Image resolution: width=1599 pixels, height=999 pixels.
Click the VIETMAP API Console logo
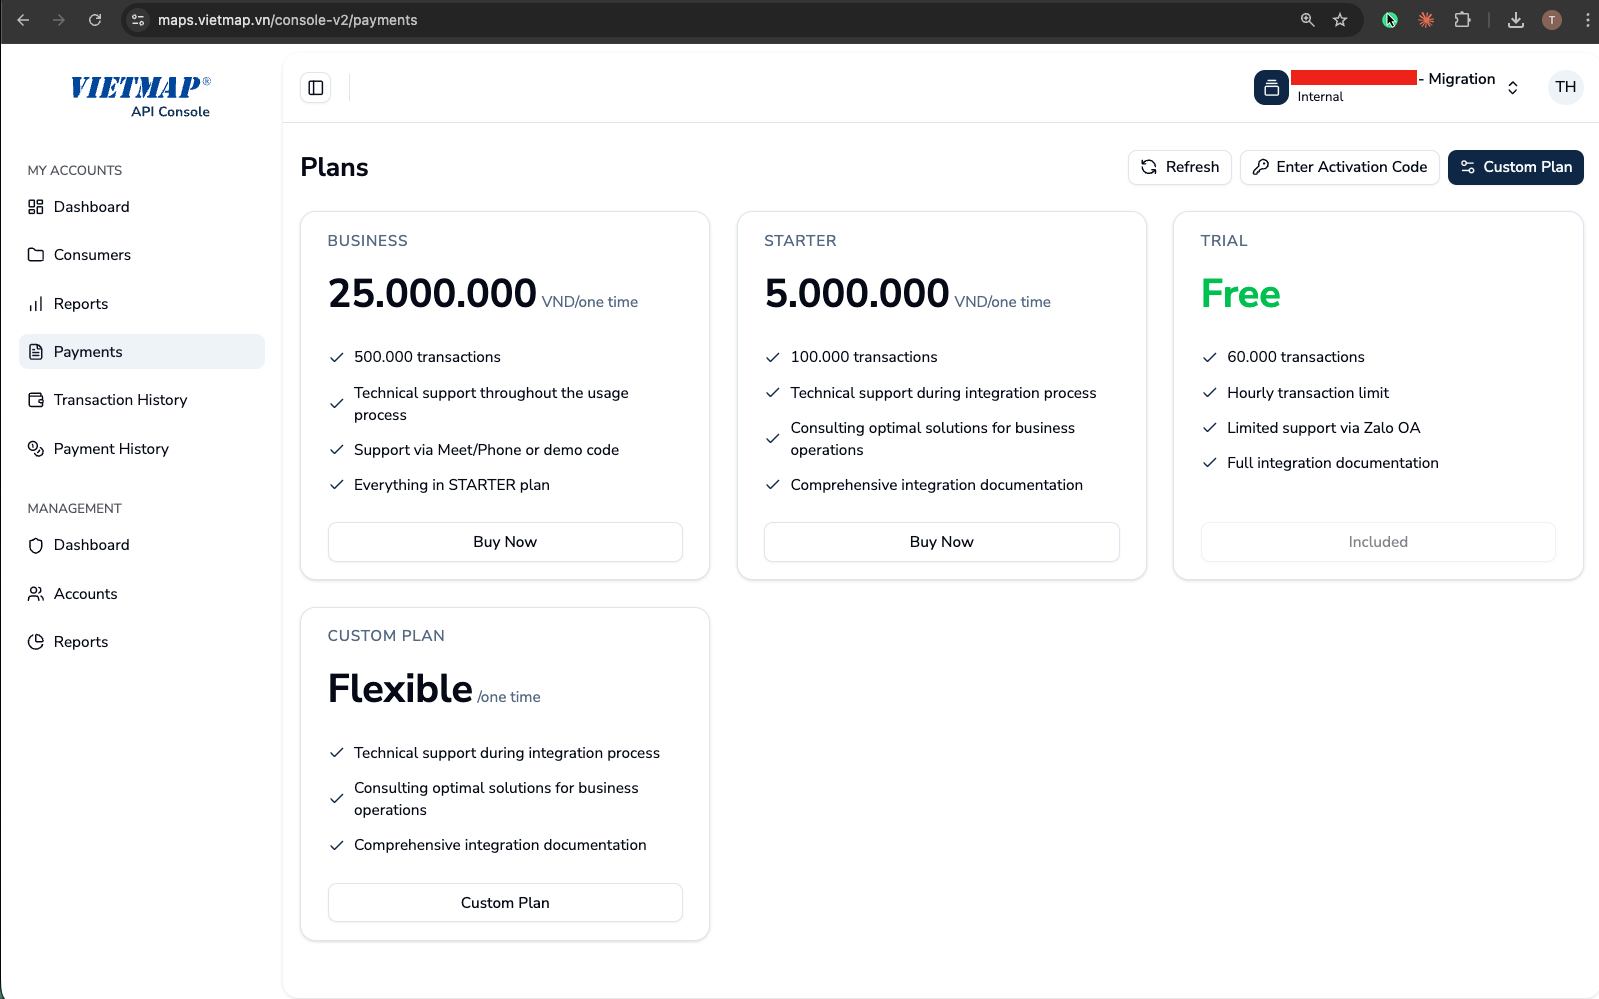click(141, 97)
